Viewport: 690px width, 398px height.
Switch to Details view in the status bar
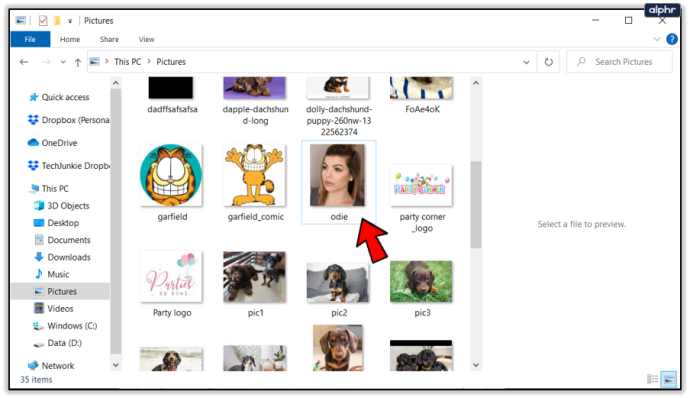point(653,379)
